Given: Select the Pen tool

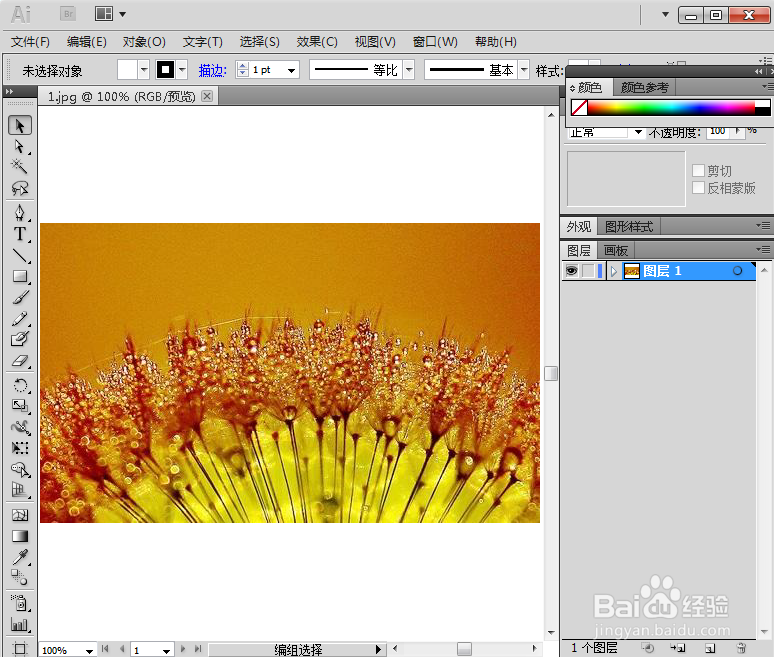Looking at the screenshot, I should coord(20,213).
